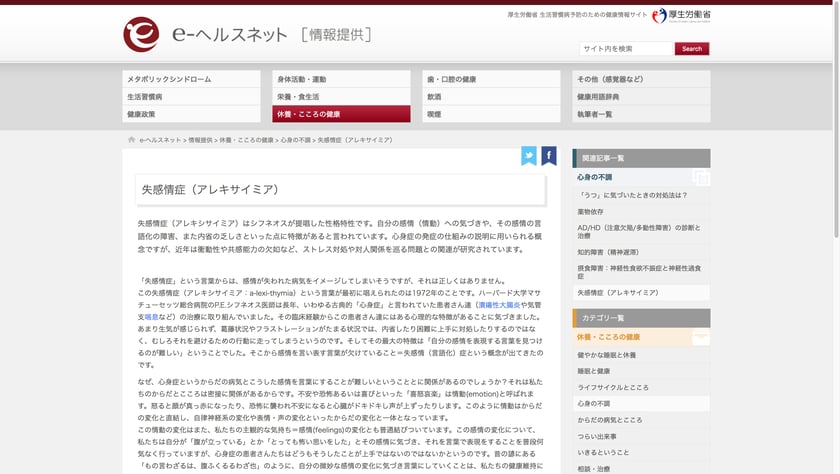Click the サイト内を検索 search field
This screenshot has height=474, width=840.
click(x=626, y=49)
